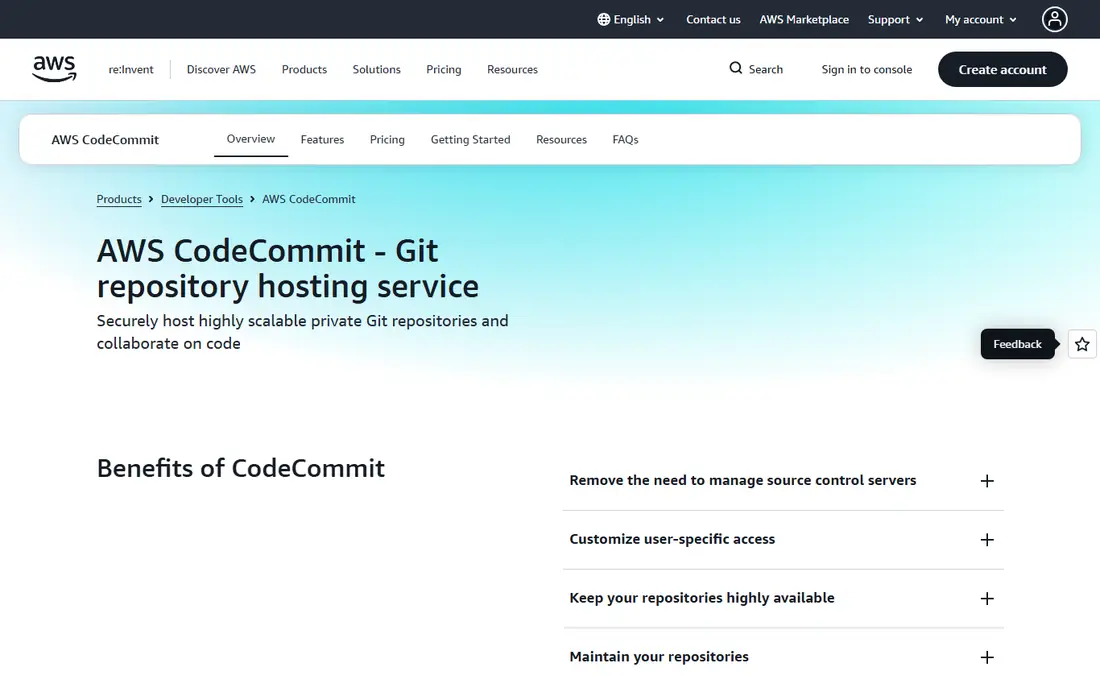Click the Products breadcrumb link
Viewport: 1100px width, 688px height.
[x=119, y=199]
